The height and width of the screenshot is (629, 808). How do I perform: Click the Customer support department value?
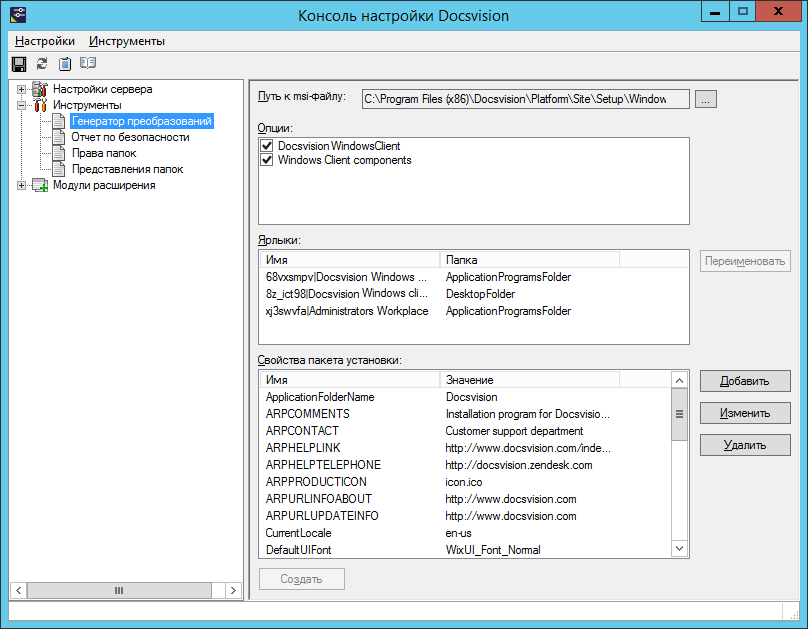click(514, 431)
